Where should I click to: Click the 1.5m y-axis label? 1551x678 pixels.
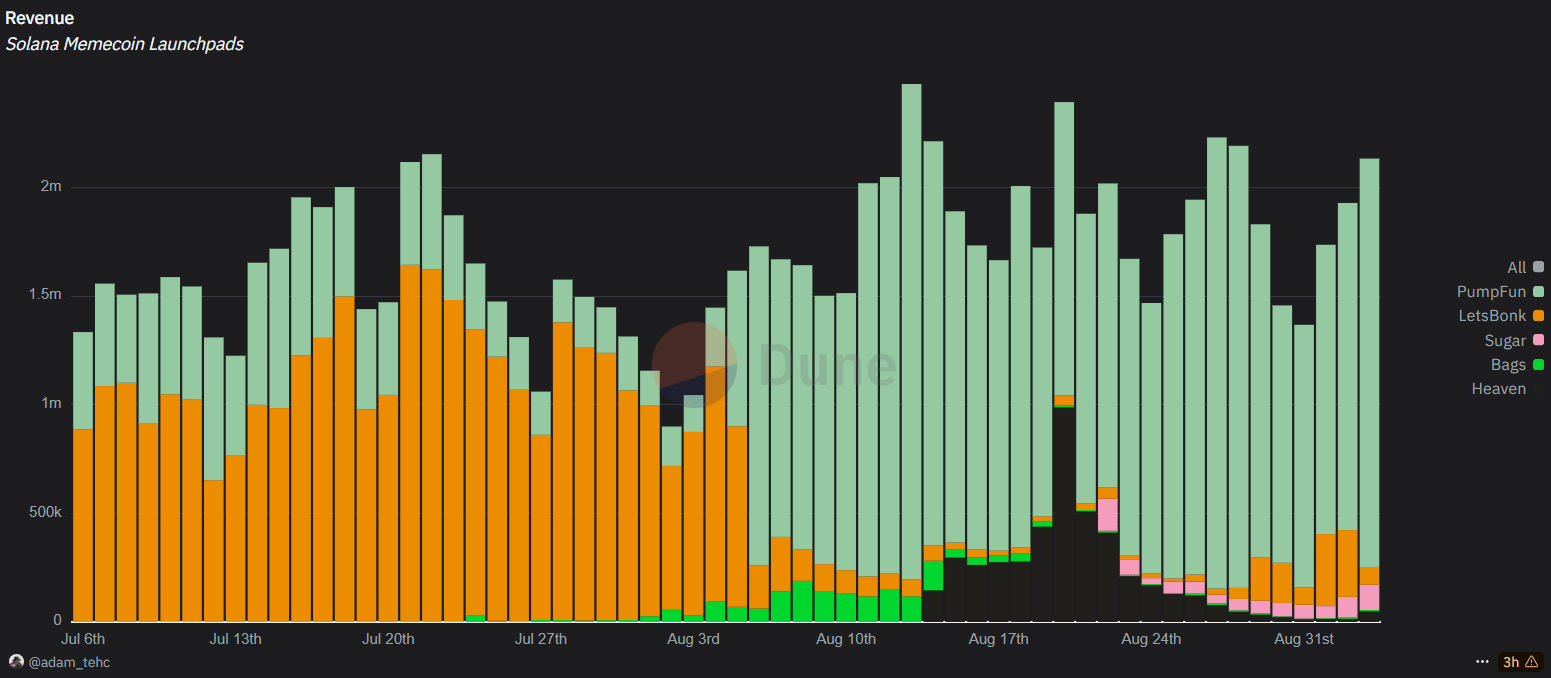point(46,295)
